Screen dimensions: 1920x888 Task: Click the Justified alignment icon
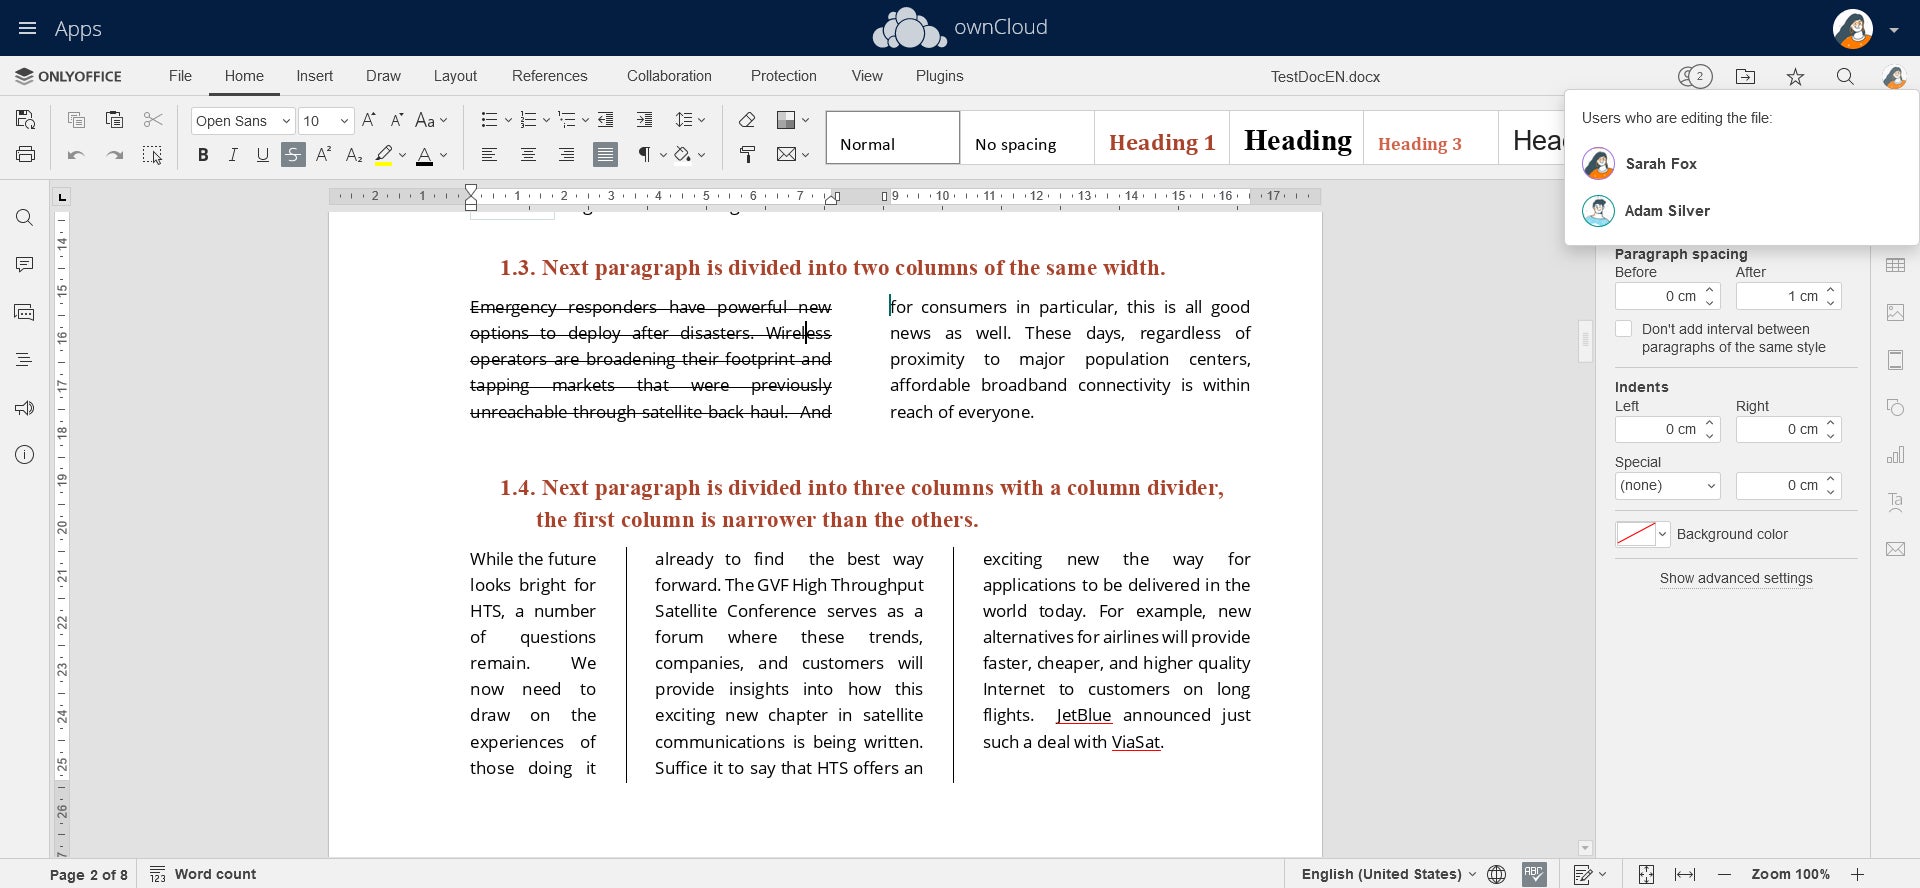pyautogui.click(x=605, y=154)
